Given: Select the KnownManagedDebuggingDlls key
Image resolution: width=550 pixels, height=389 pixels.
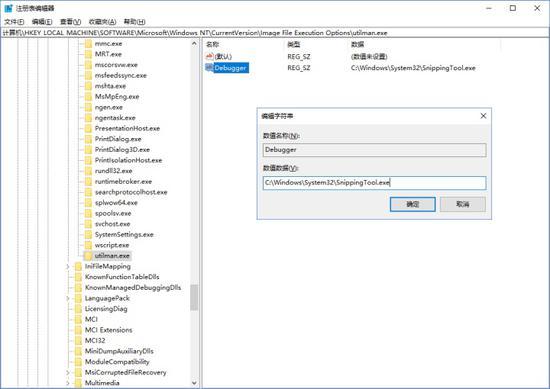Looking at the screenshot, I should pyautogui.click(x=133, y=287).
